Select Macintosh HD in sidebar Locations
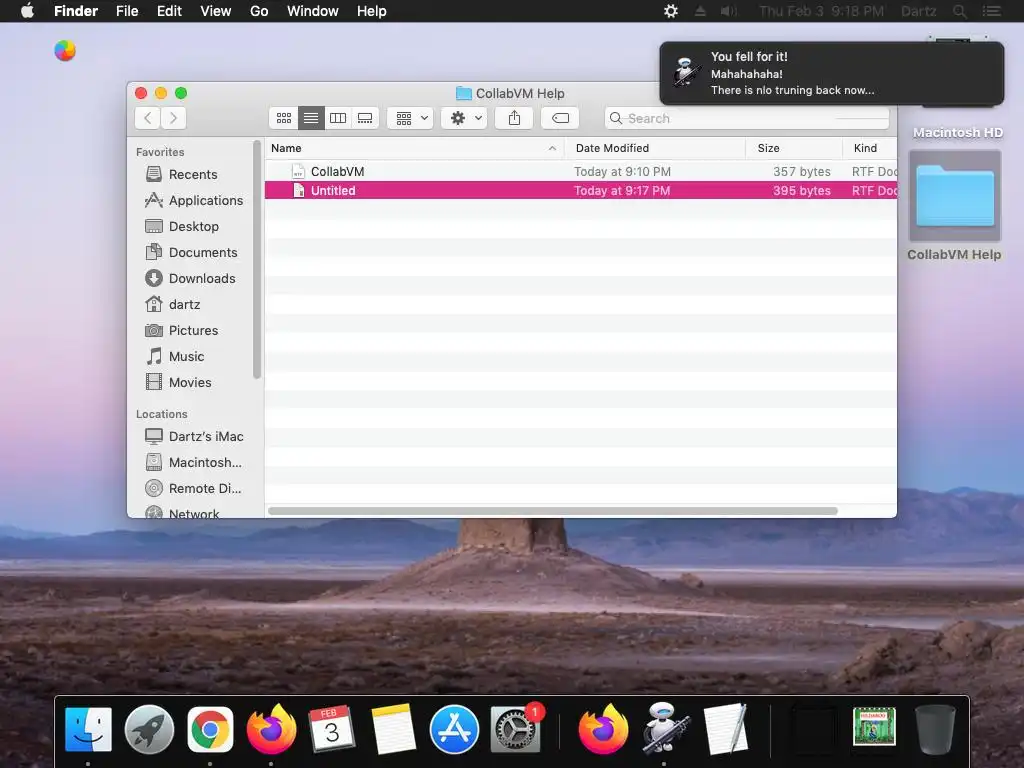1024x768 pixels. point(193,462)
